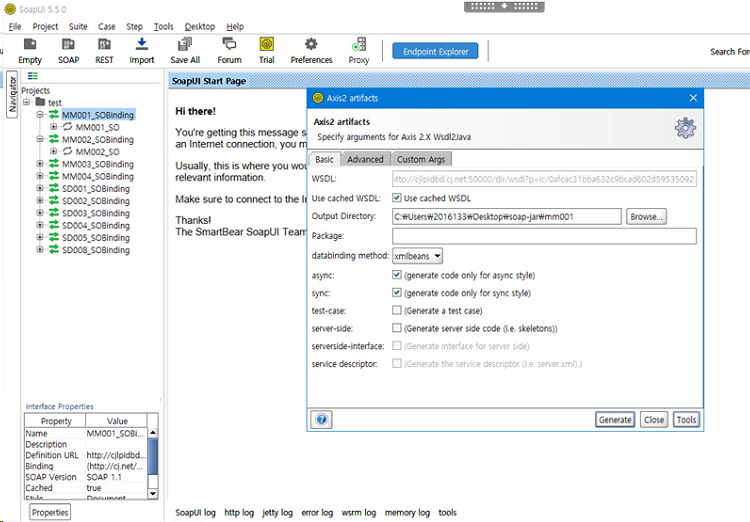
Task: Open the http log tab
Action: coord(239,512)
